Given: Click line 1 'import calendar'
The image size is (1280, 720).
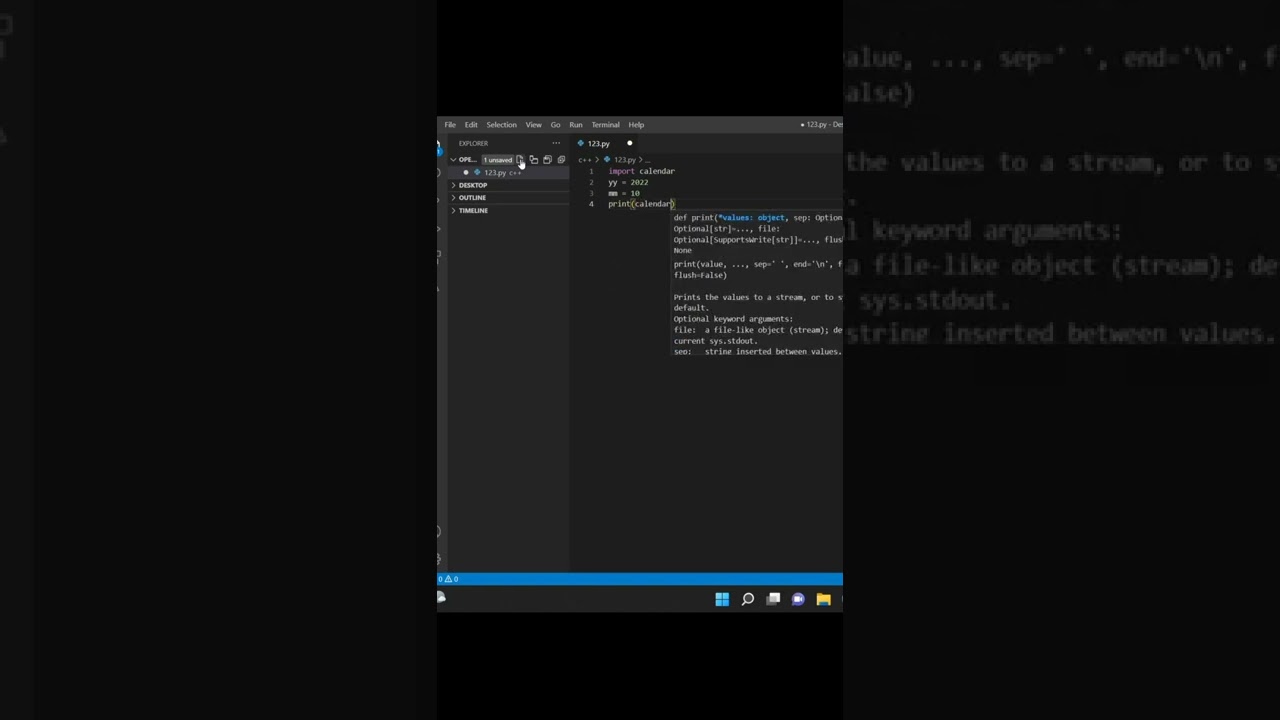Looking at the screenshot, I should pyautogui.click(x=641, y=171).
